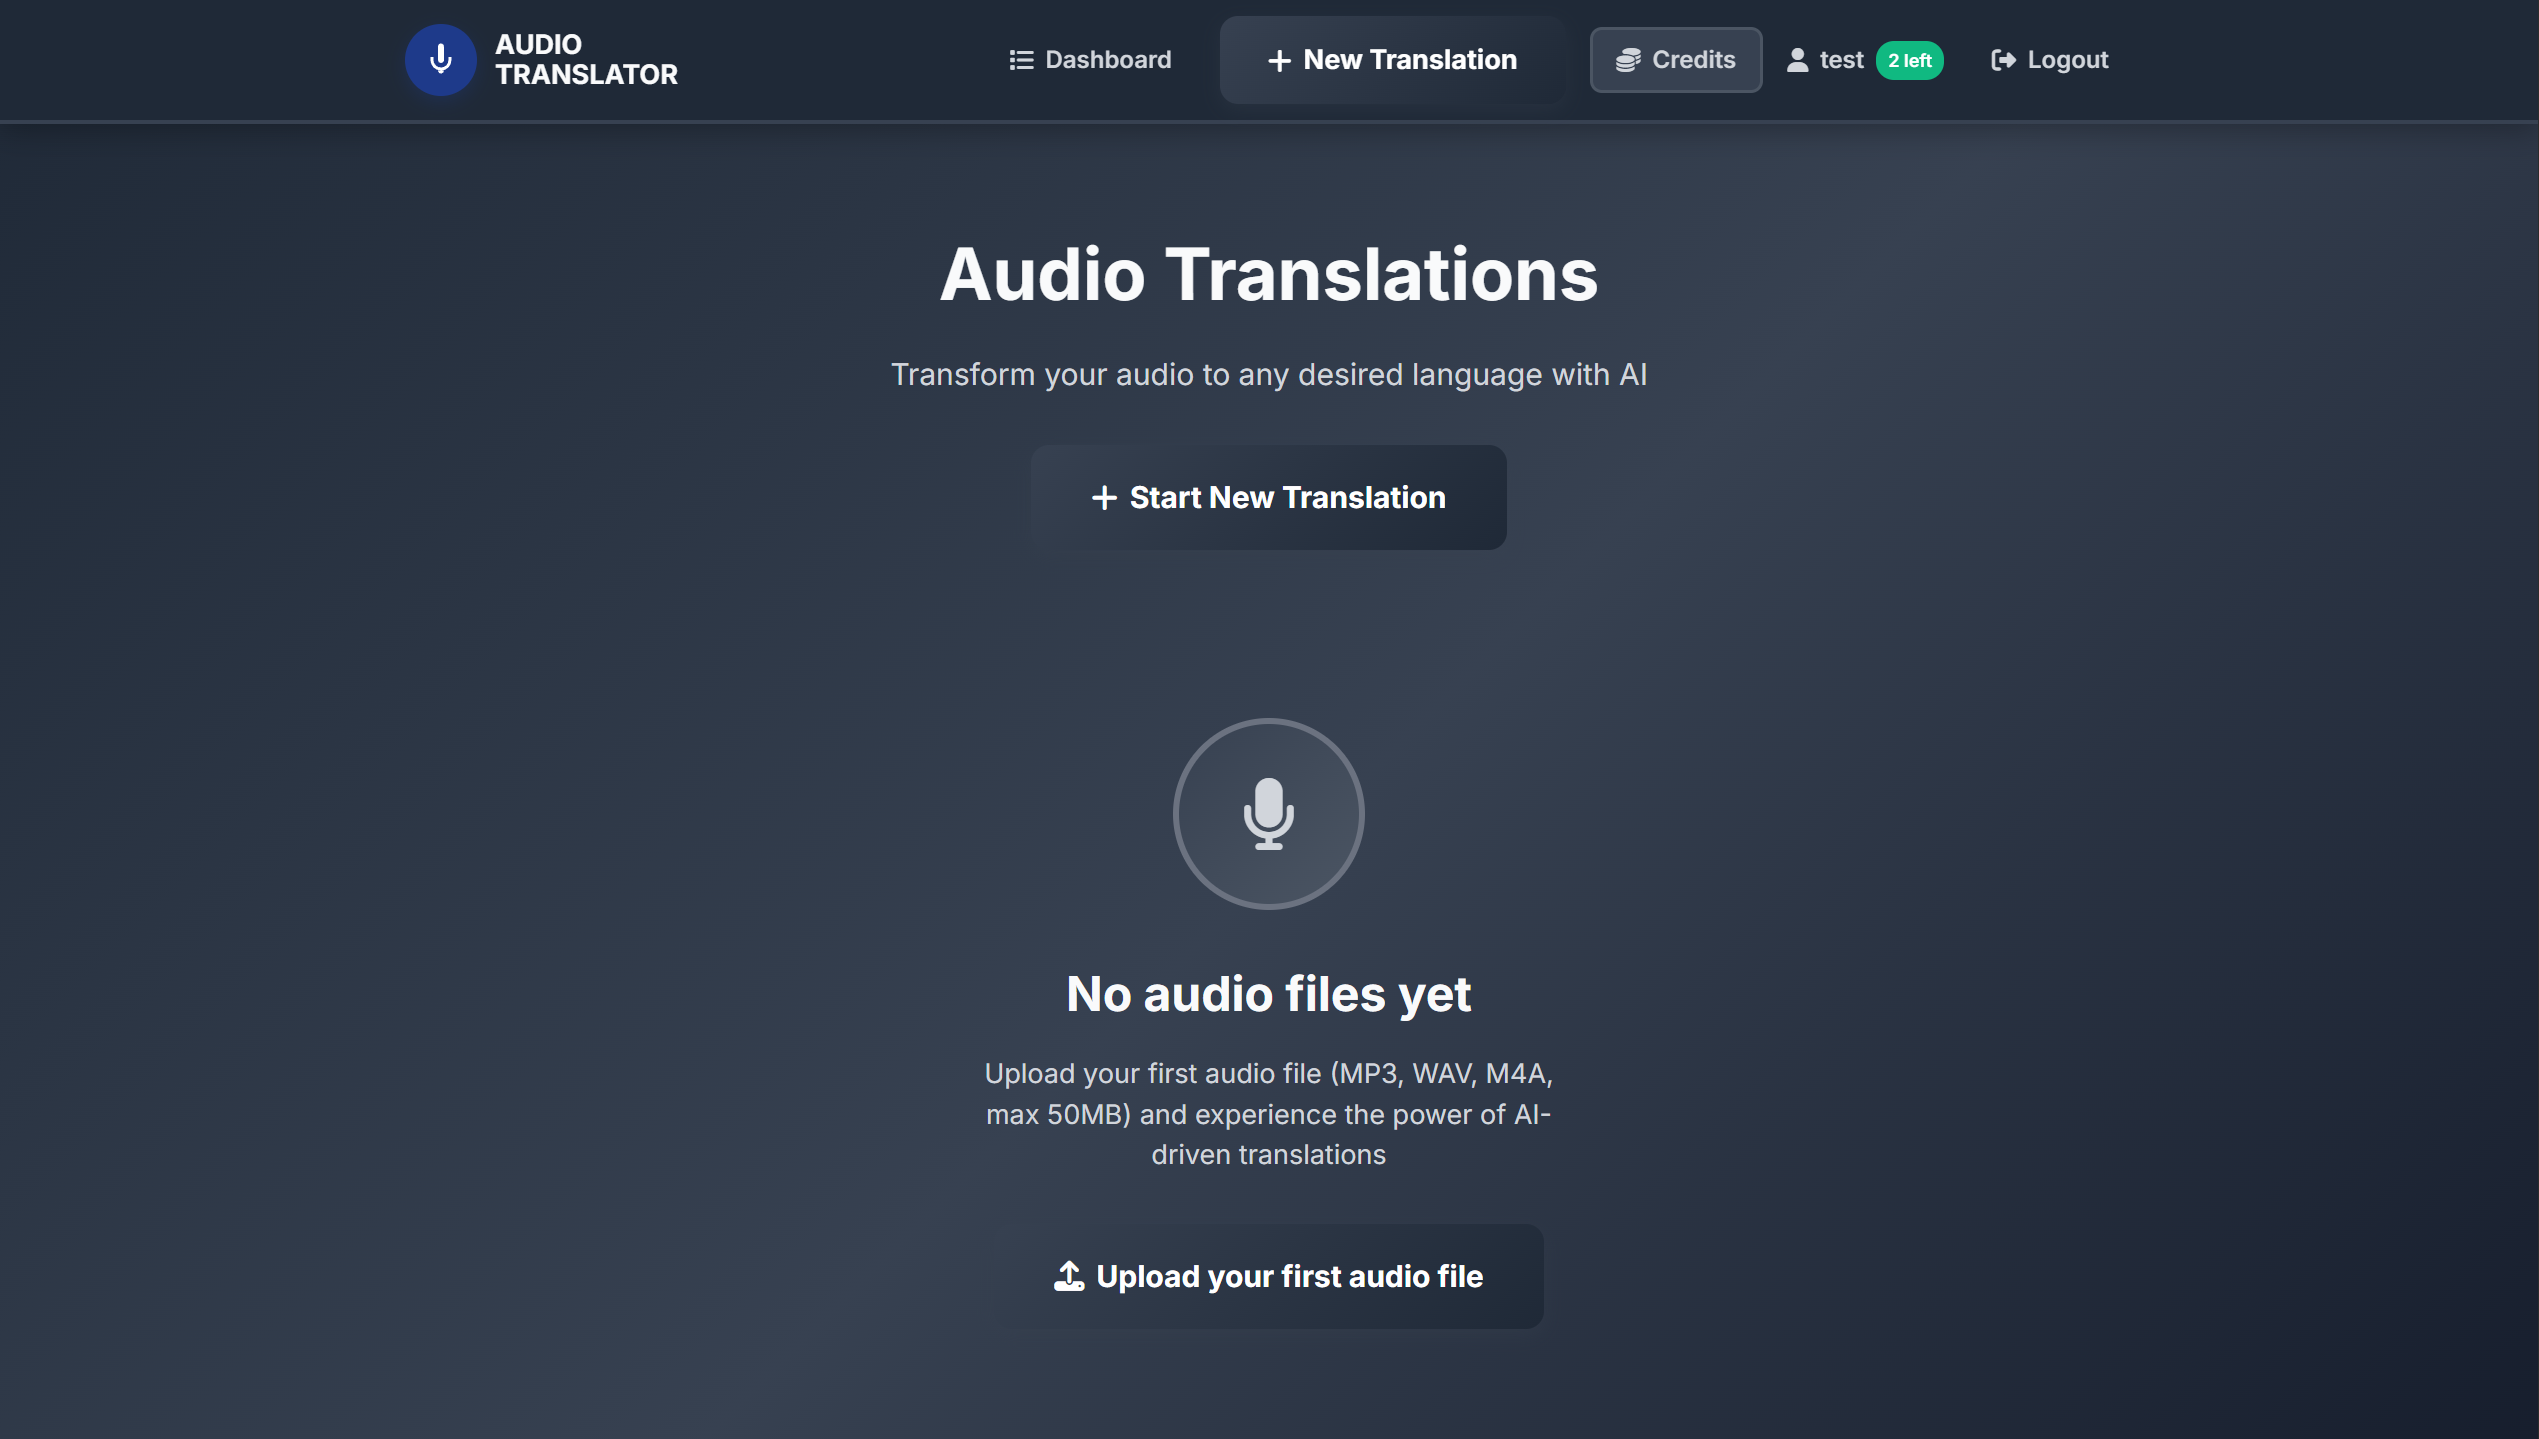Click the large microphone circle icon

pos(1268,814)
